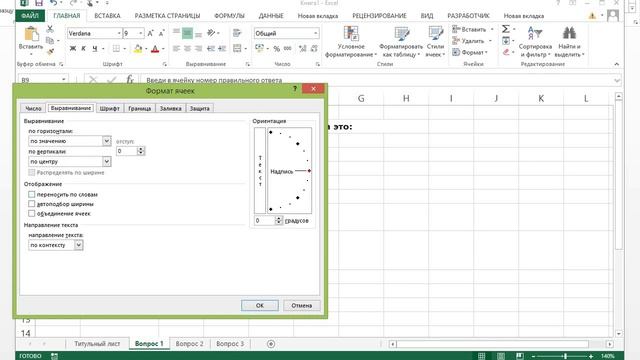Click the text orientation icon in the ribbon
The image size is (640, 360).
[211, 33]
